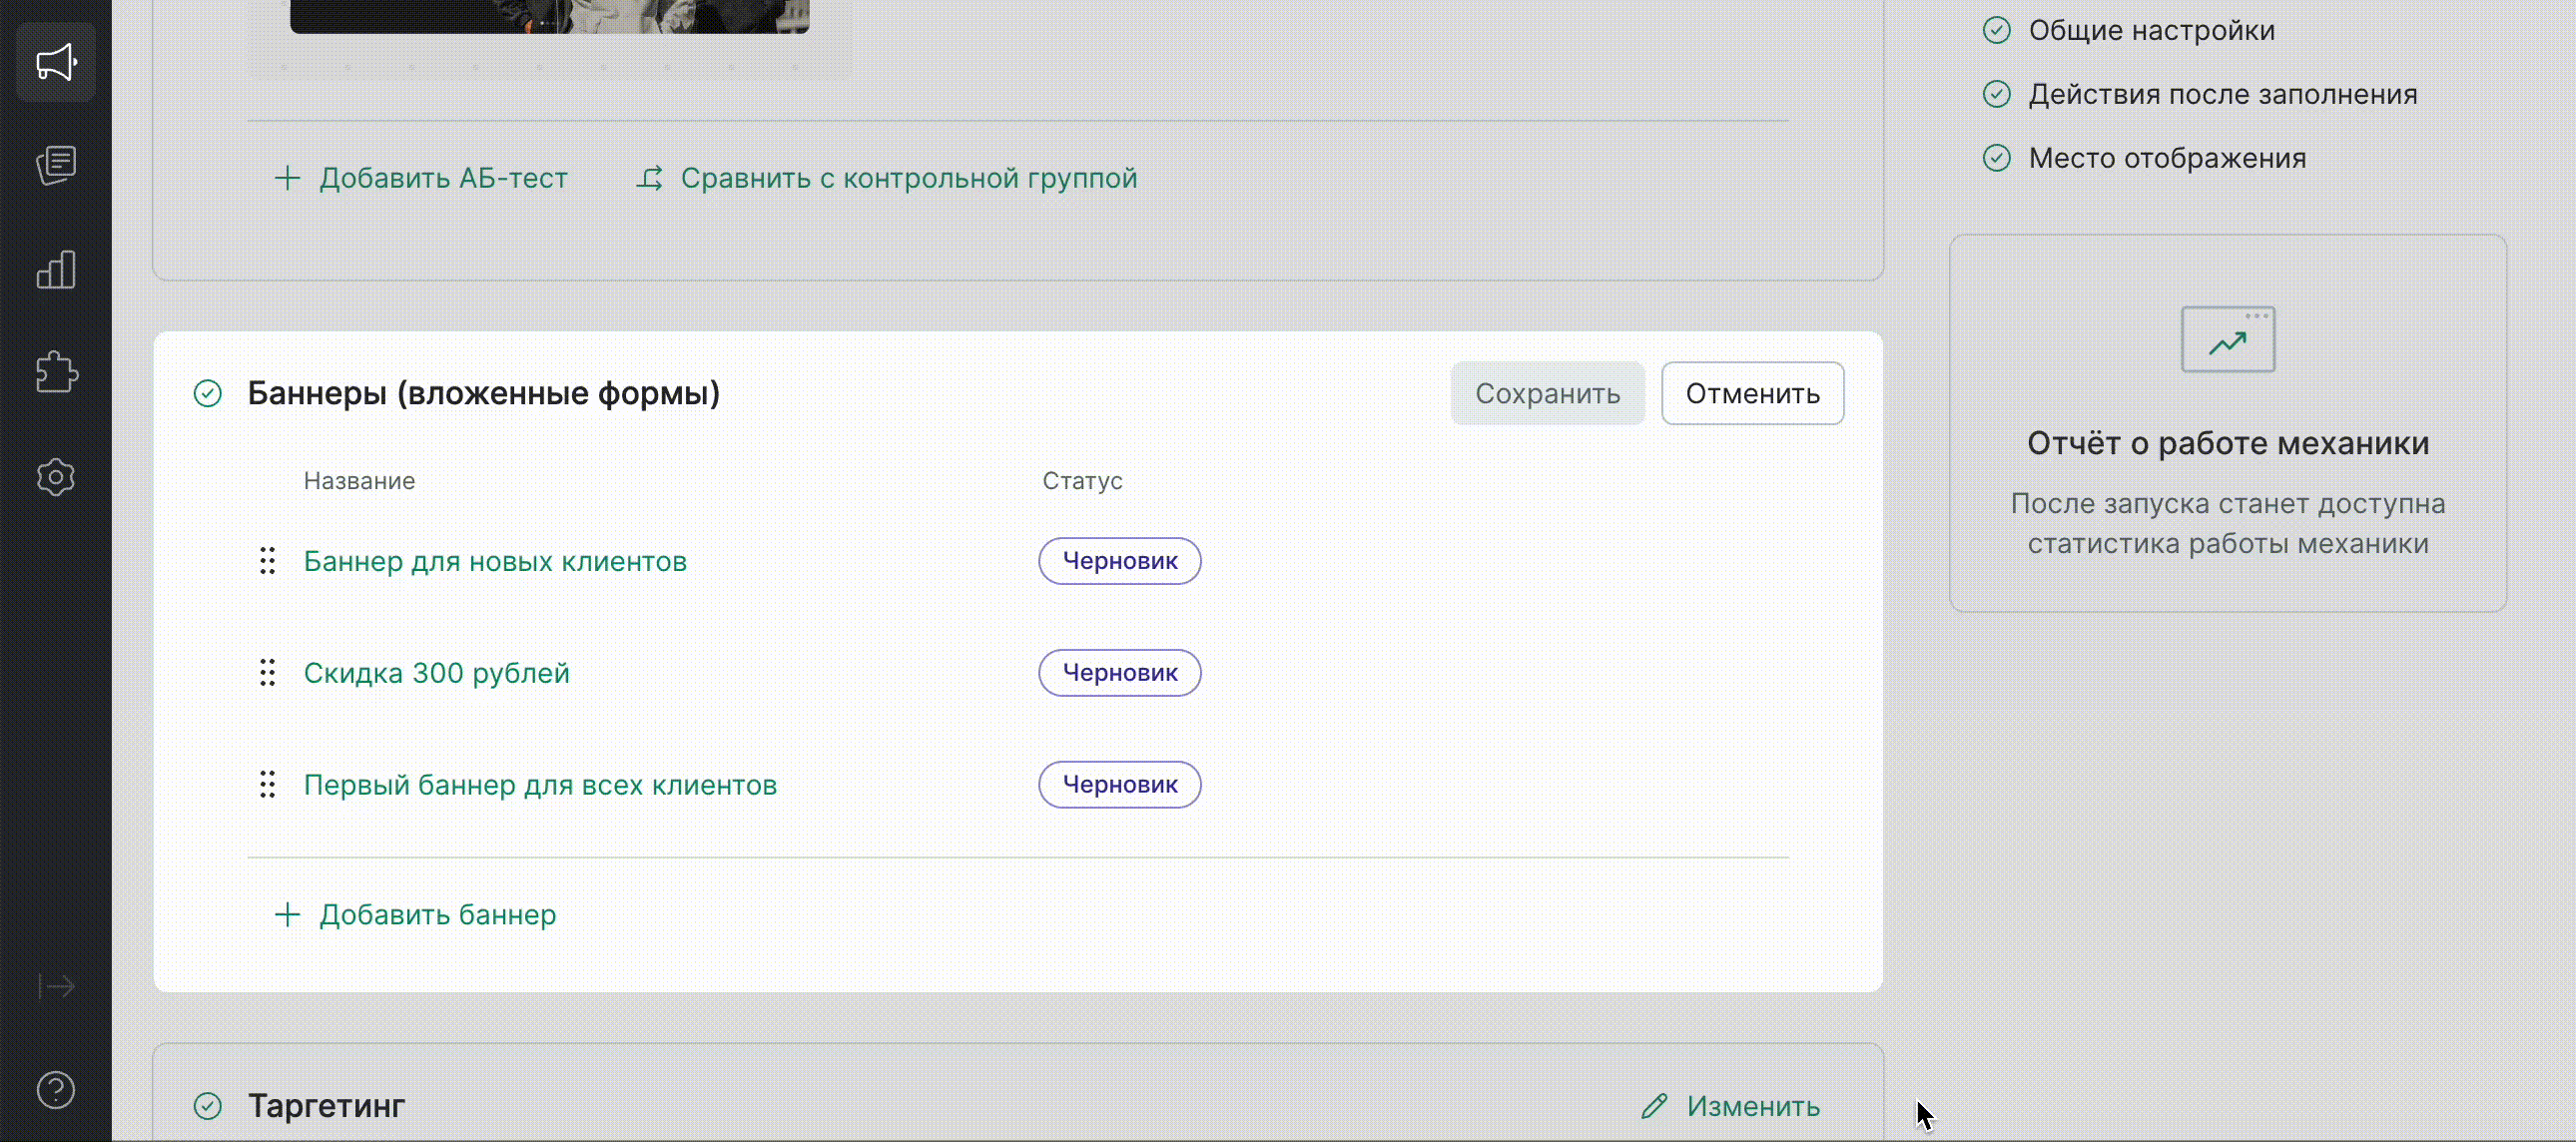The height and width of the screenshot is (1142, 2576).
Task: Open the analytics bar chart icon
Action: tap(56, 270)
